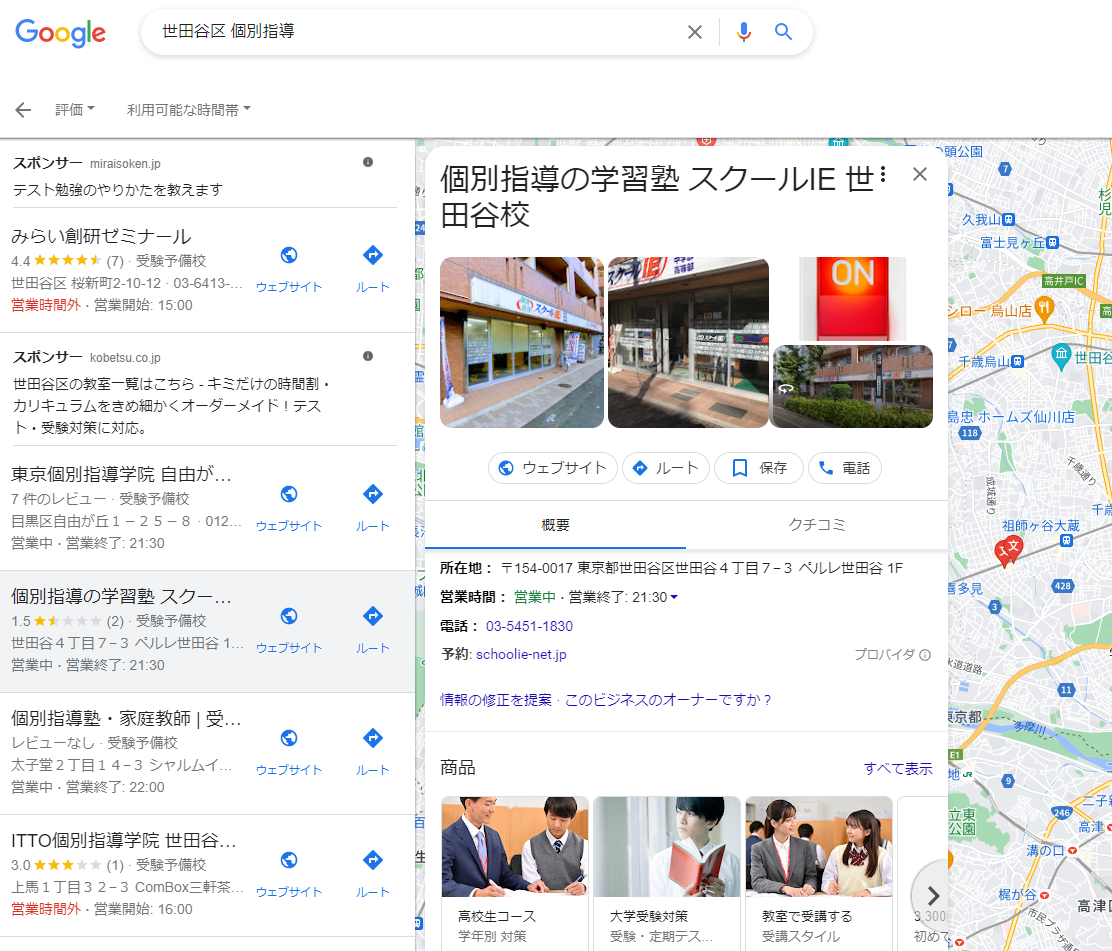
Task: Open the 高校生コース product card
Action: pos(515,873)
